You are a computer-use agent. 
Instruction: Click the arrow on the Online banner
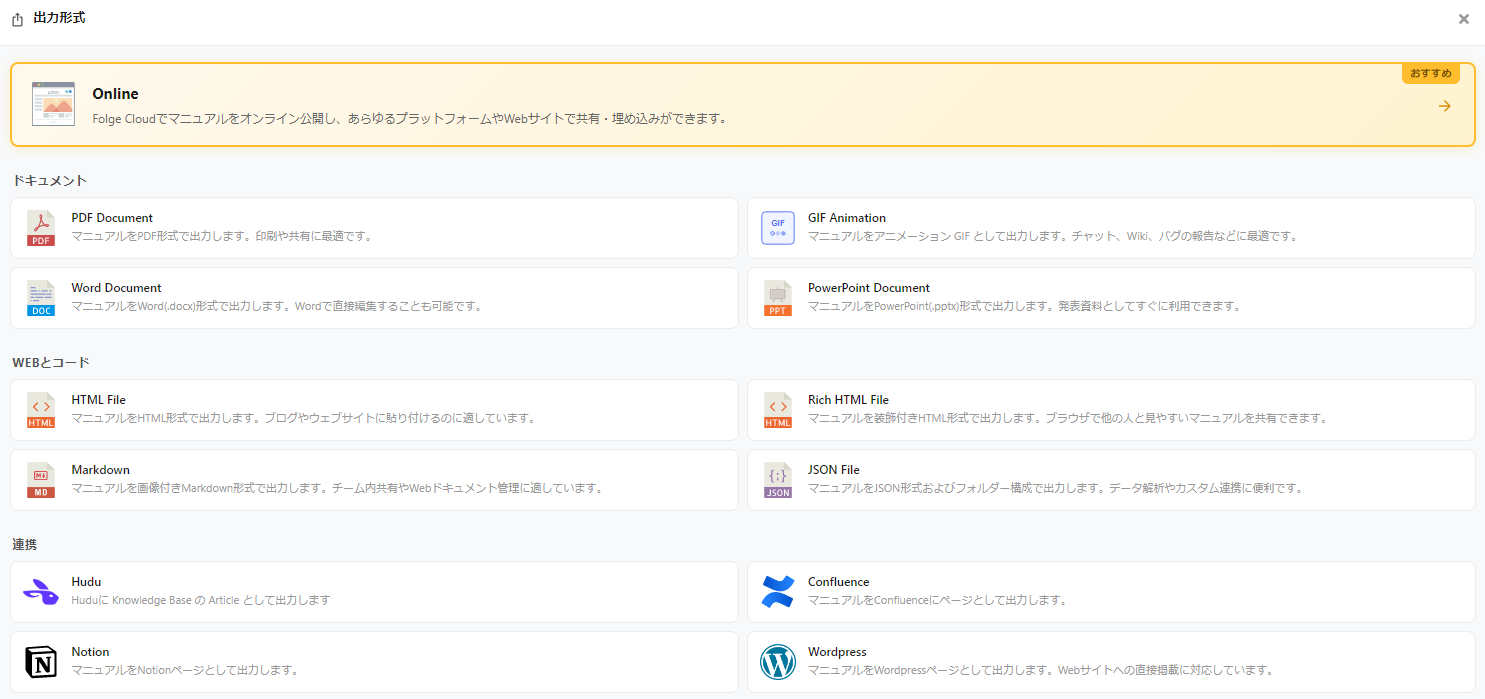pos(1444,106)
